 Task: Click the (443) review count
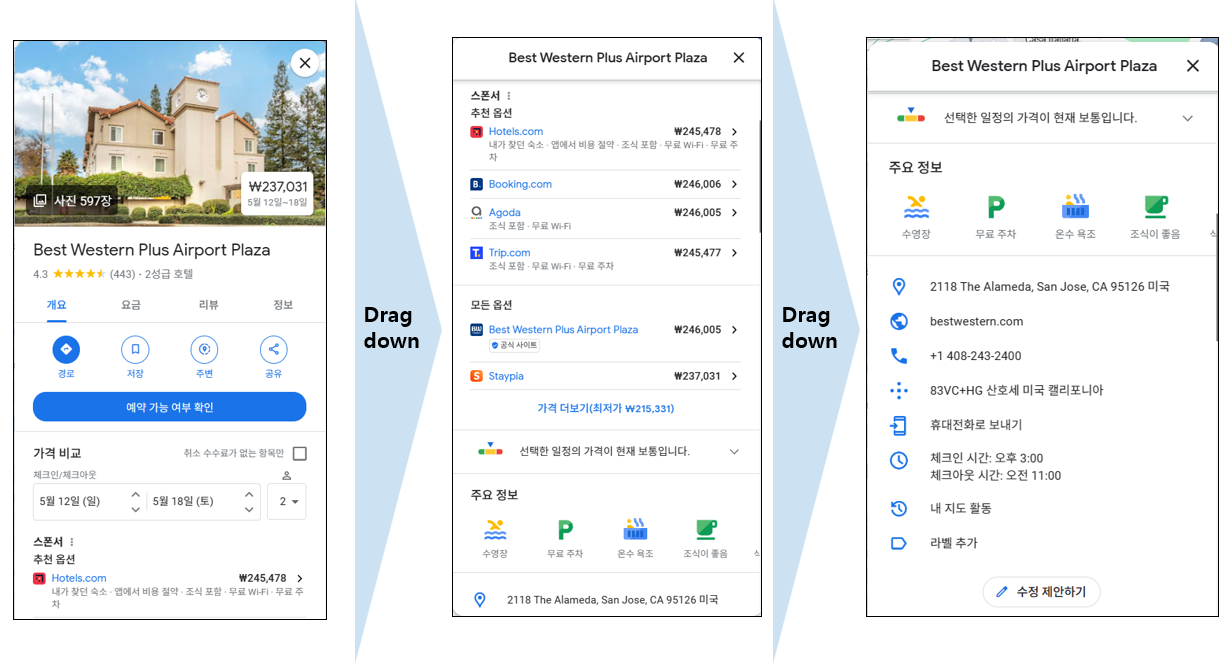pos(122,274)
